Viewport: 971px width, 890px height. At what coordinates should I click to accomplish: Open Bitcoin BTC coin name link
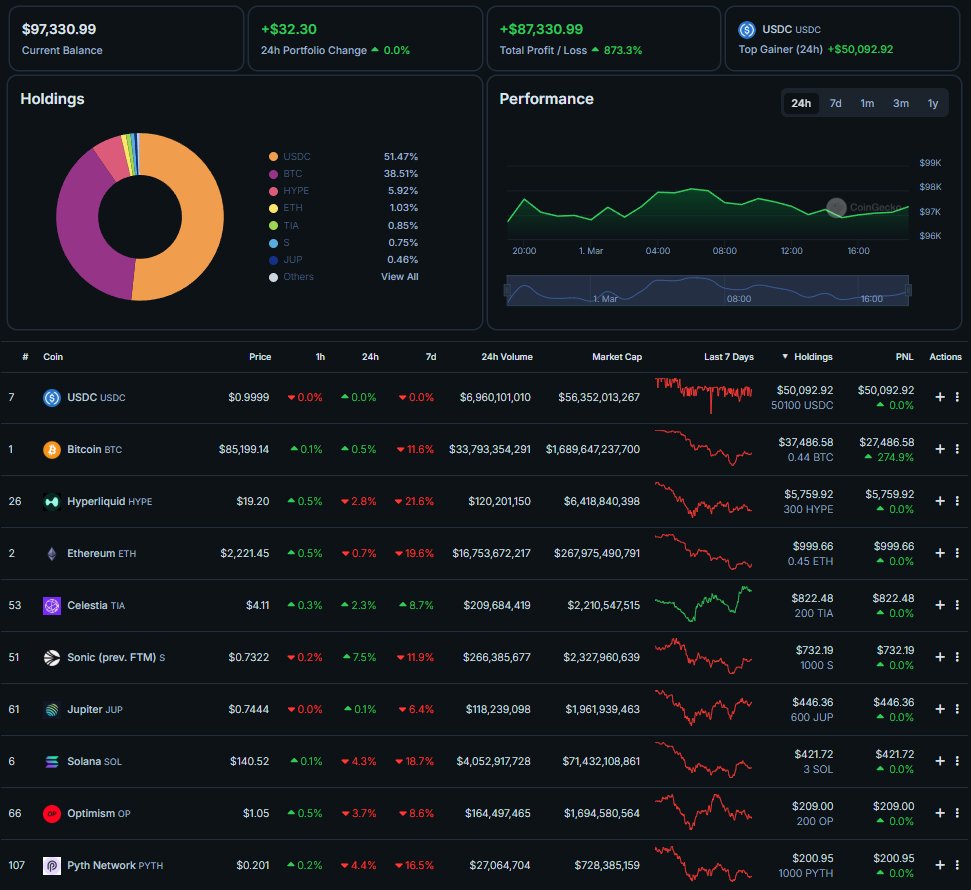click(94, 450)
